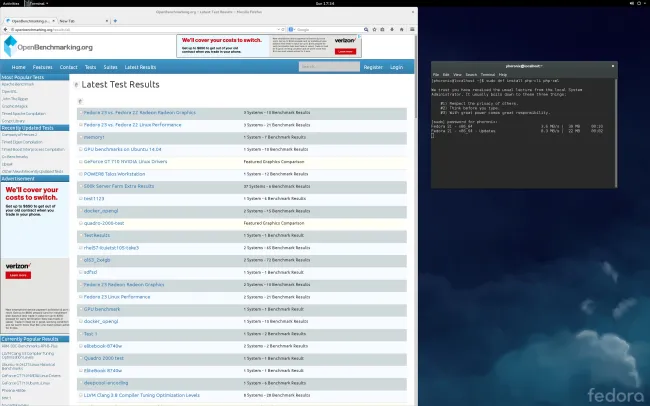Show bookmarks list icon in Firefox toolbar
Image resolution: width=650 pixels, height=406 pixels.
click(382, 29)
